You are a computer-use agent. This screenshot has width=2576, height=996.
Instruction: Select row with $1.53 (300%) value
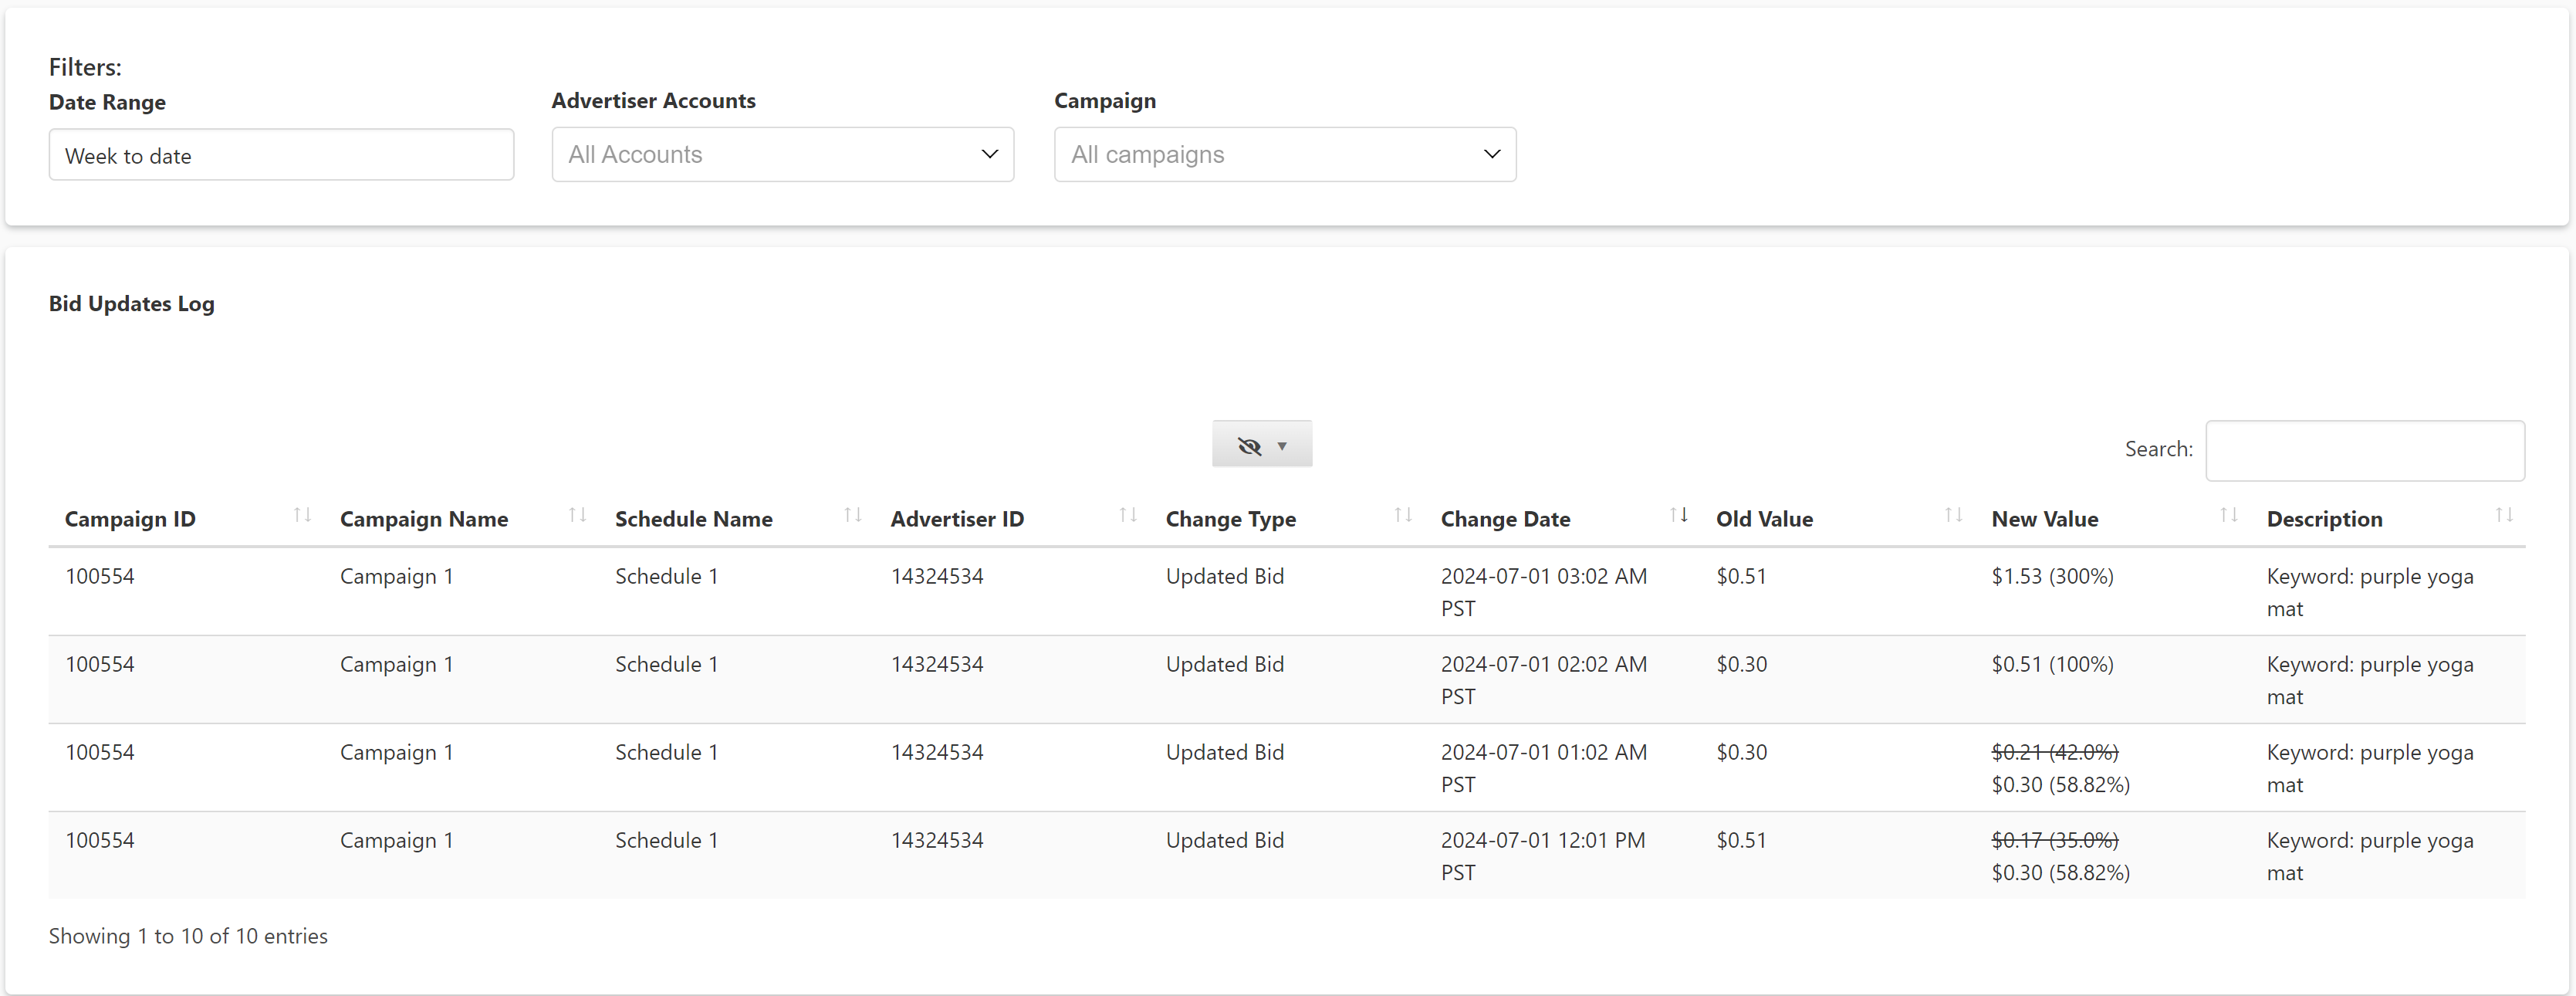pos(2052,577)
